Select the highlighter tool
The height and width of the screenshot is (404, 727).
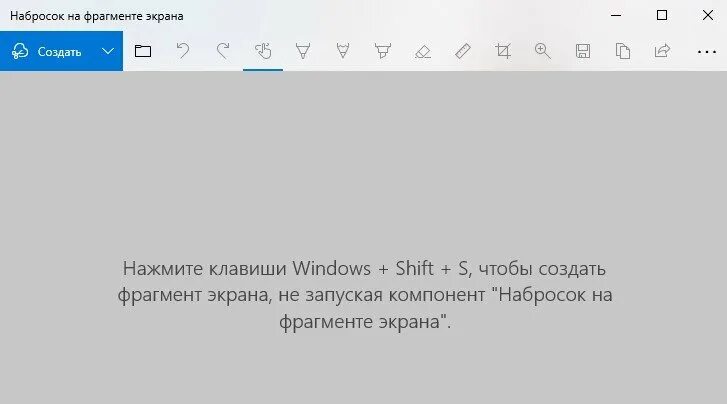(383, 51)
